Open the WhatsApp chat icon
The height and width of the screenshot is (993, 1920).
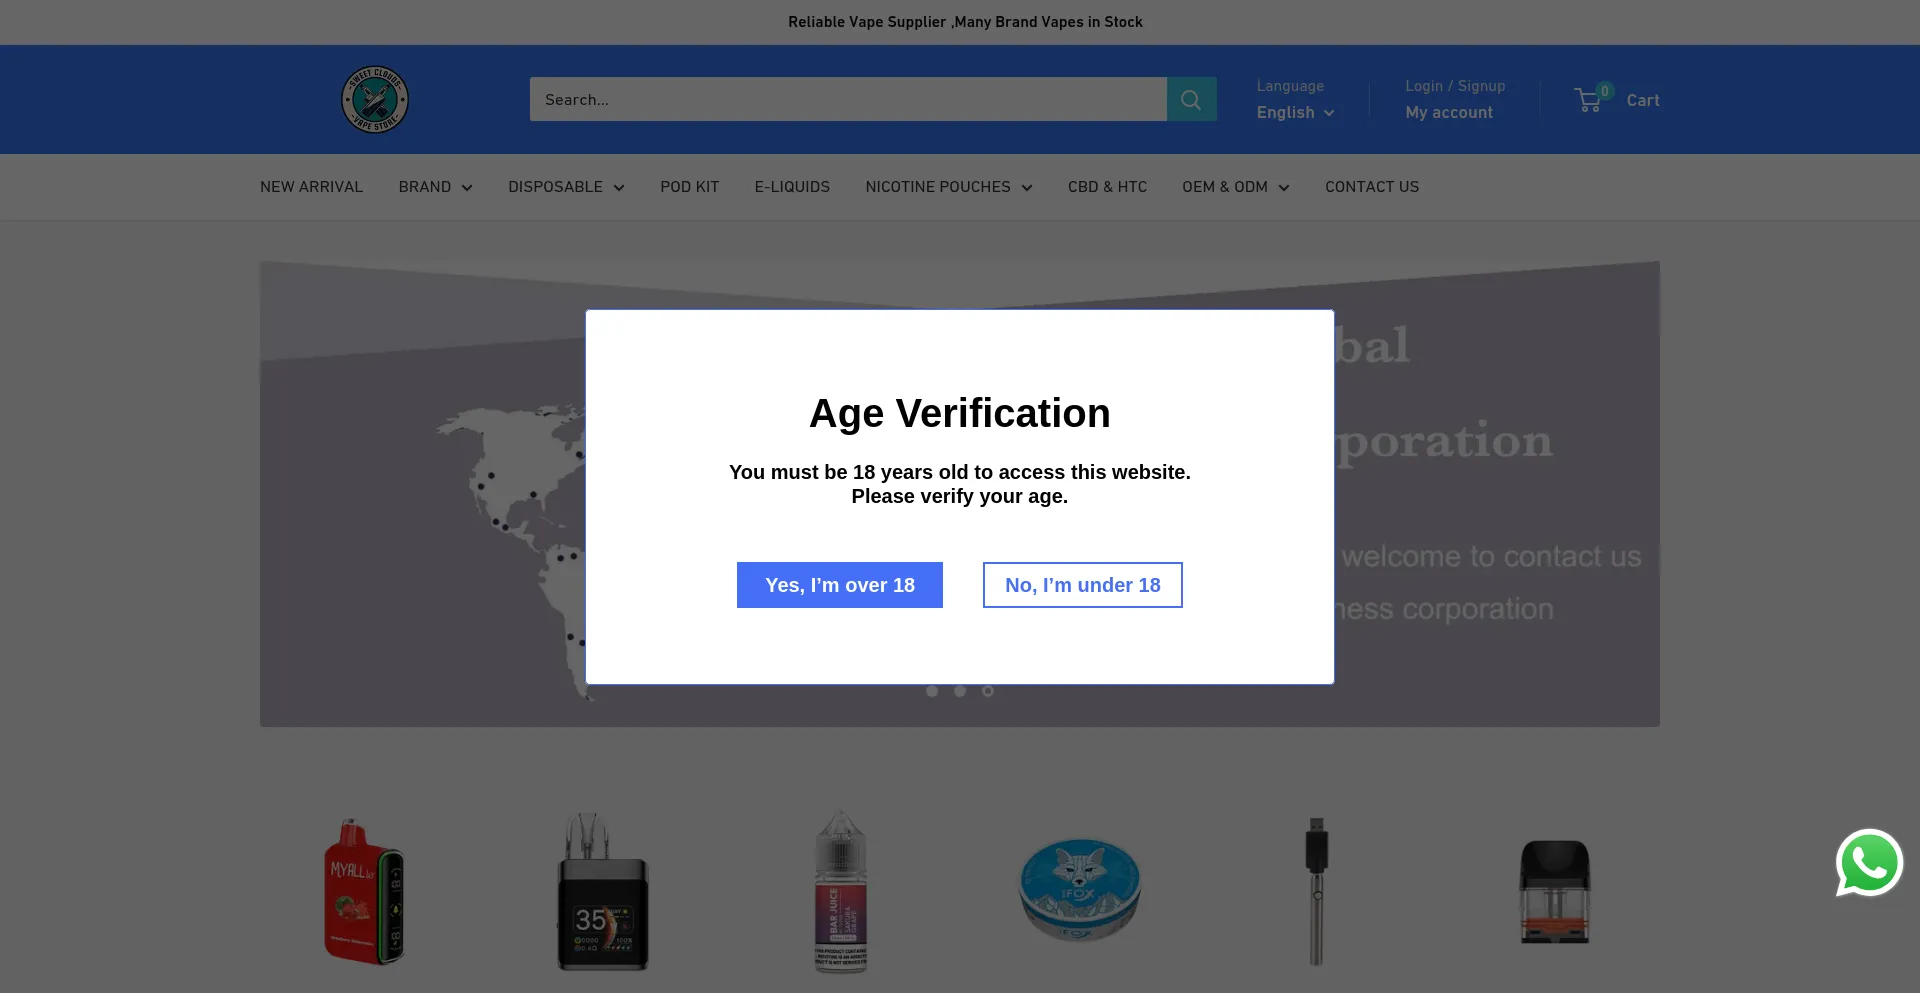[1868, 863]
